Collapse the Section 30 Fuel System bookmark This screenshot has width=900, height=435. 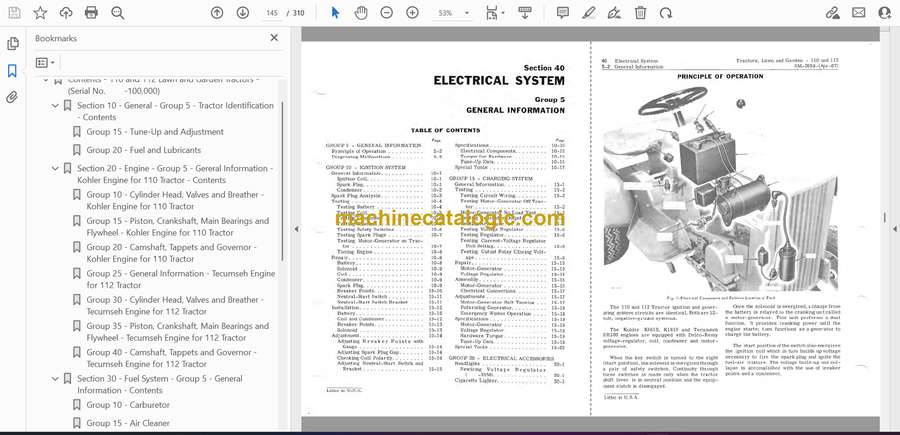click(55, 379)
